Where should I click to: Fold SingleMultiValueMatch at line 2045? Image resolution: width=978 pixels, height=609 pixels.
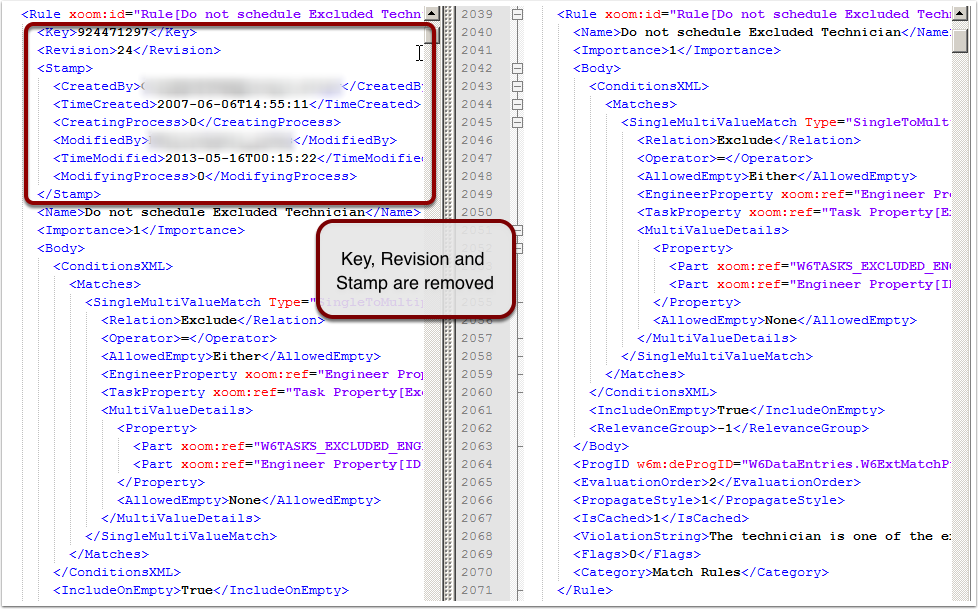coord(517,123)
